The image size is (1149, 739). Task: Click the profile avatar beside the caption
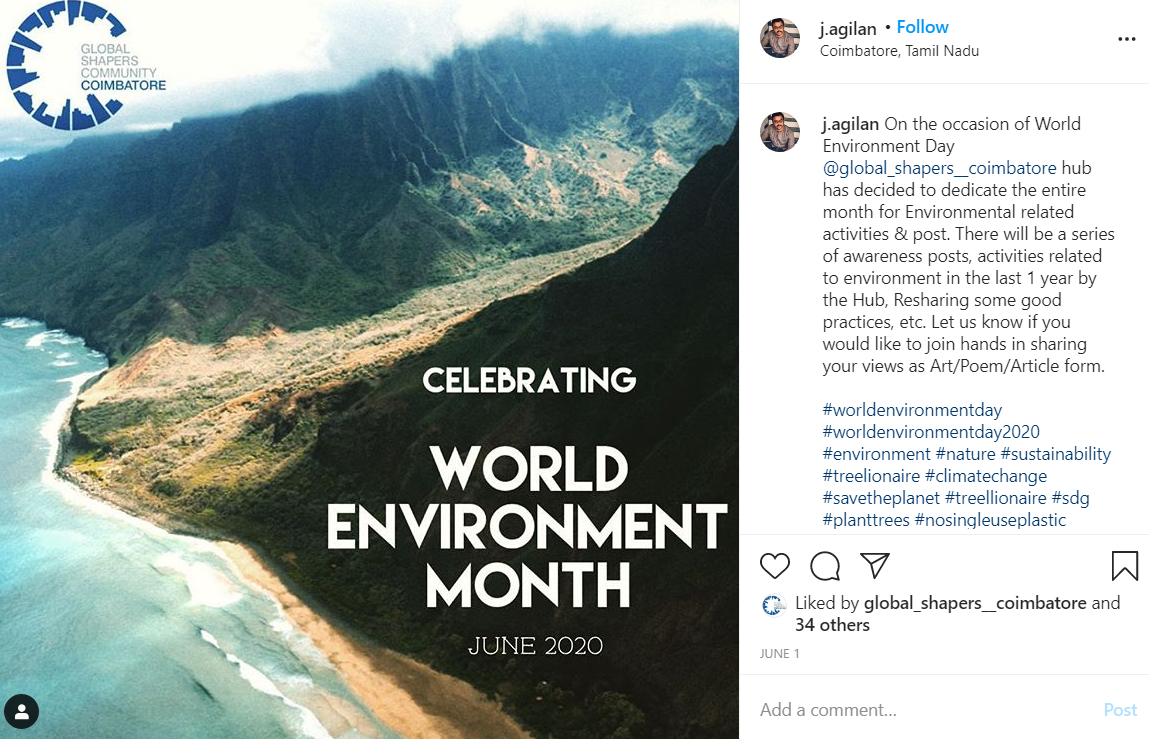click(780, 132)
